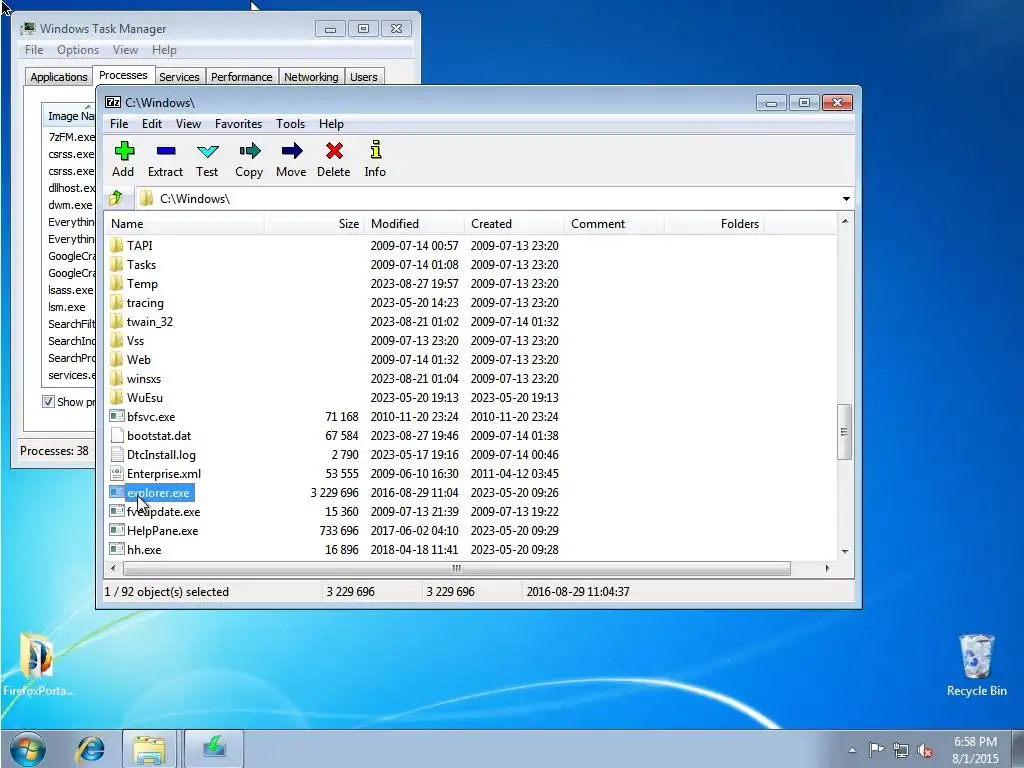Screen dimensions: 1024x768
Task: Open the Windows Start button
Action: [27, 748]
